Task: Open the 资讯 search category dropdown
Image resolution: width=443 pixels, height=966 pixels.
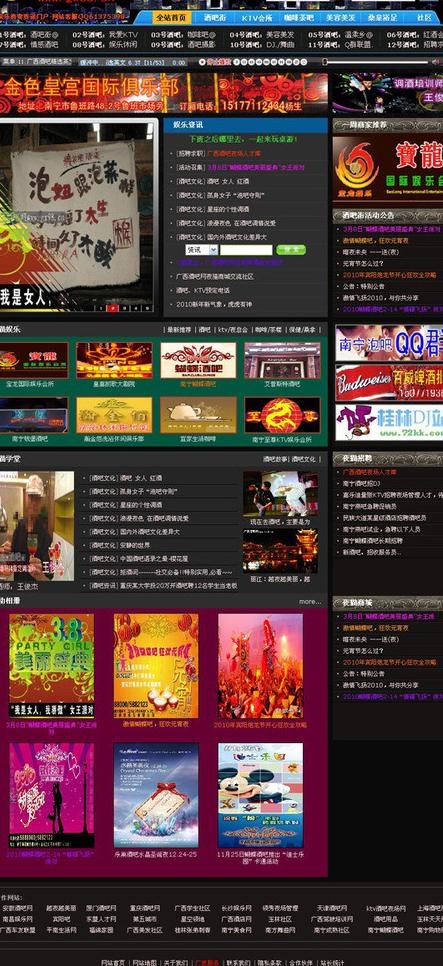Action: click(x=201, y=250)
